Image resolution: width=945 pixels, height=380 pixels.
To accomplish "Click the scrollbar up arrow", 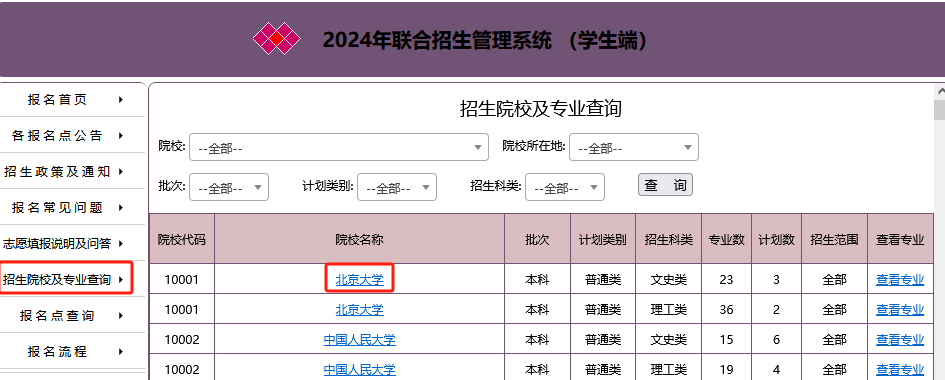I will 940,91.
